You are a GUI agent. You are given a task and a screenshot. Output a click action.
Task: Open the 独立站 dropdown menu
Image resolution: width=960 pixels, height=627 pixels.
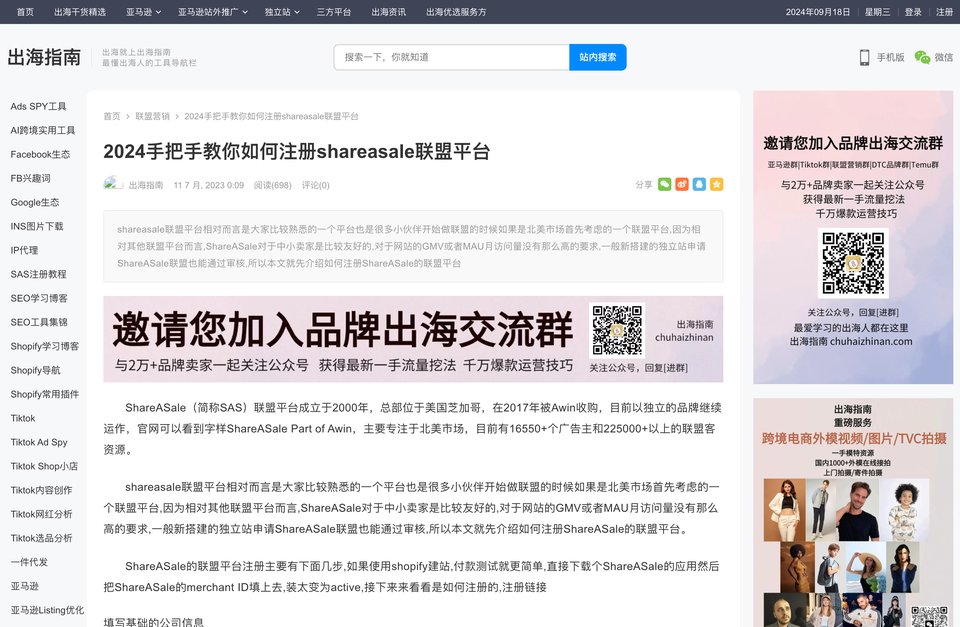point(282,12)
